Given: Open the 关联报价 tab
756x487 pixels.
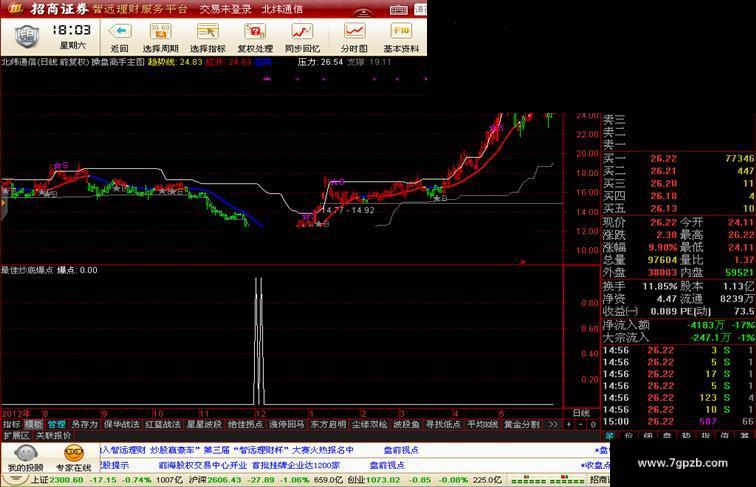Looking at the screenshot, I should pos(54,435).
